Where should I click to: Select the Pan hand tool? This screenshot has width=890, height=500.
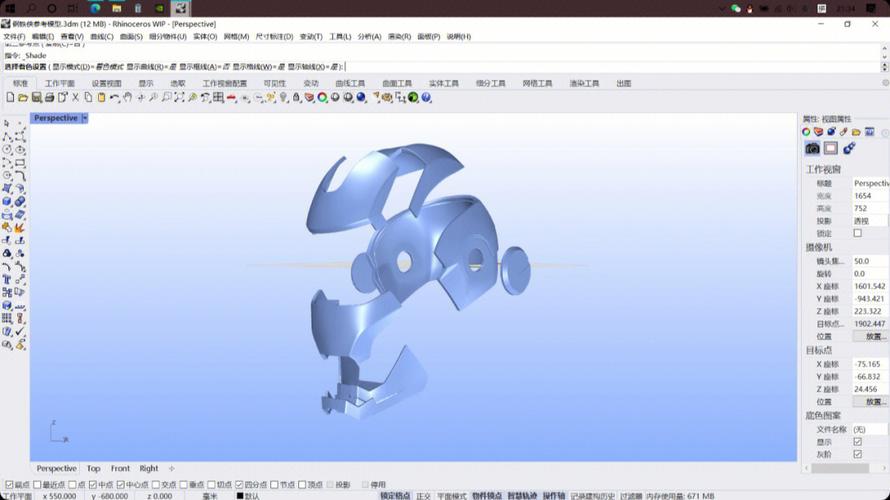click(128, 98)
